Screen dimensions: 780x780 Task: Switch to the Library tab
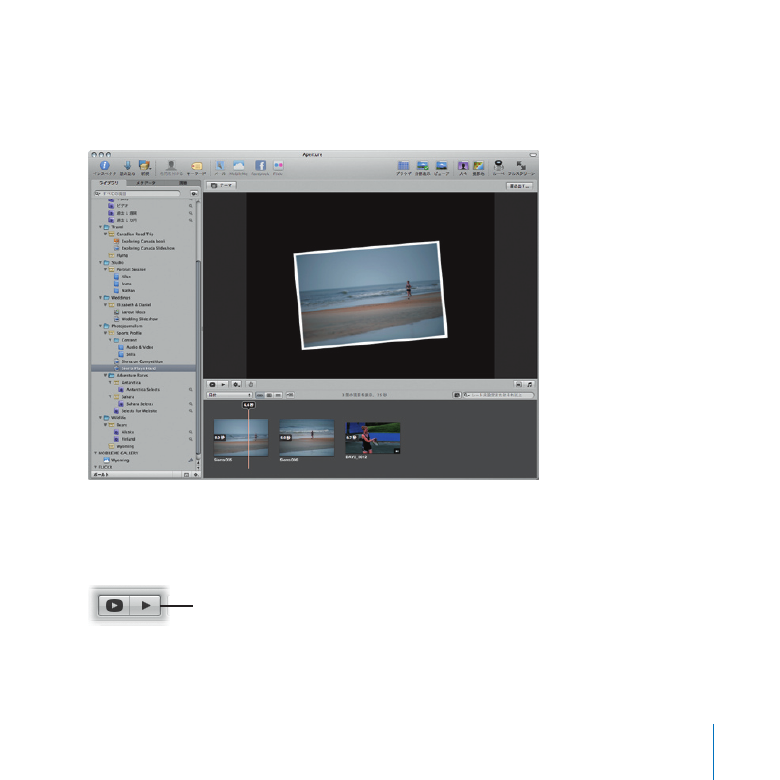point(109,183)
